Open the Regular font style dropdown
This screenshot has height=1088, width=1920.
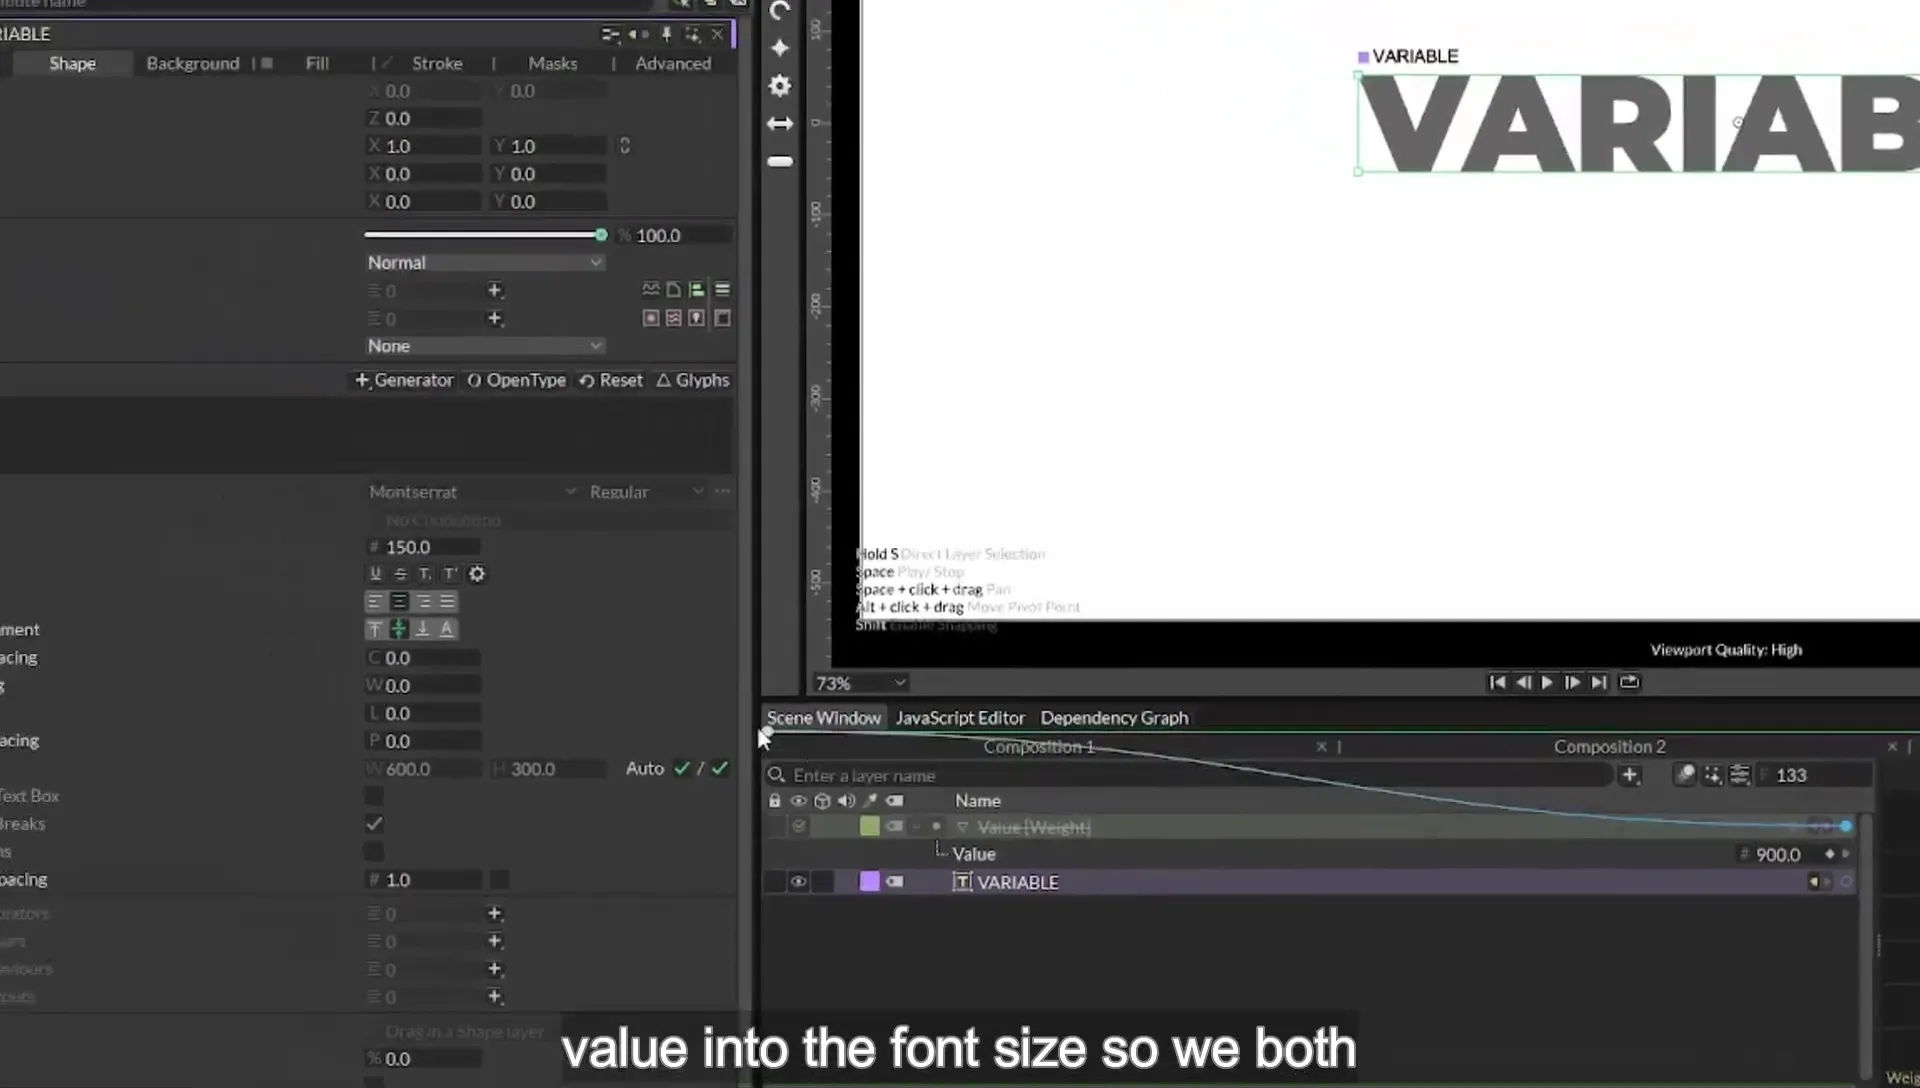click(646, 492)
